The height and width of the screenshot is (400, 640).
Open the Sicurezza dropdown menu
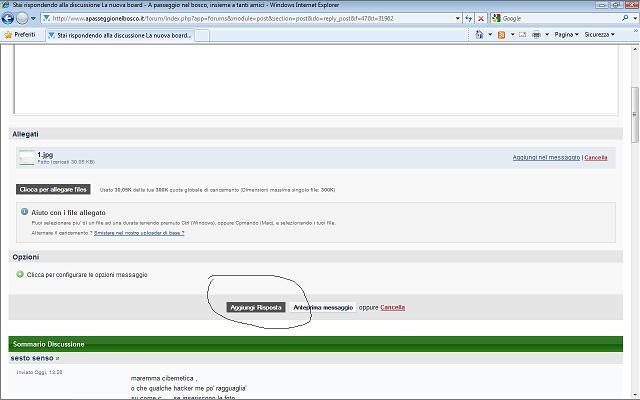pos(600,35)
